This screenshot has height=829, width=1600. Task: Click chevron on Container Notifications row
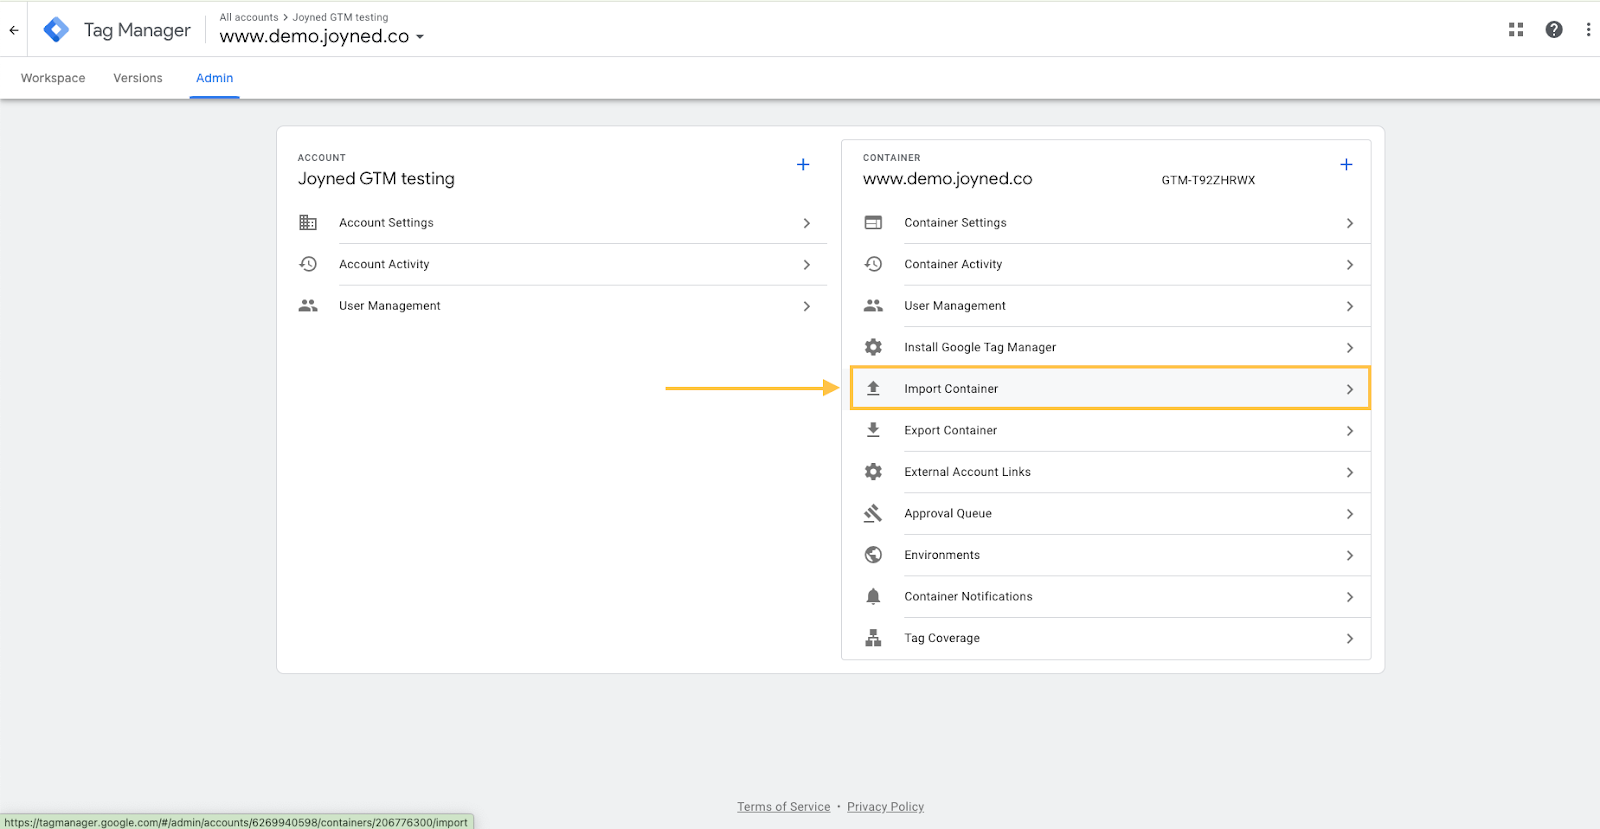point(1350,597)
